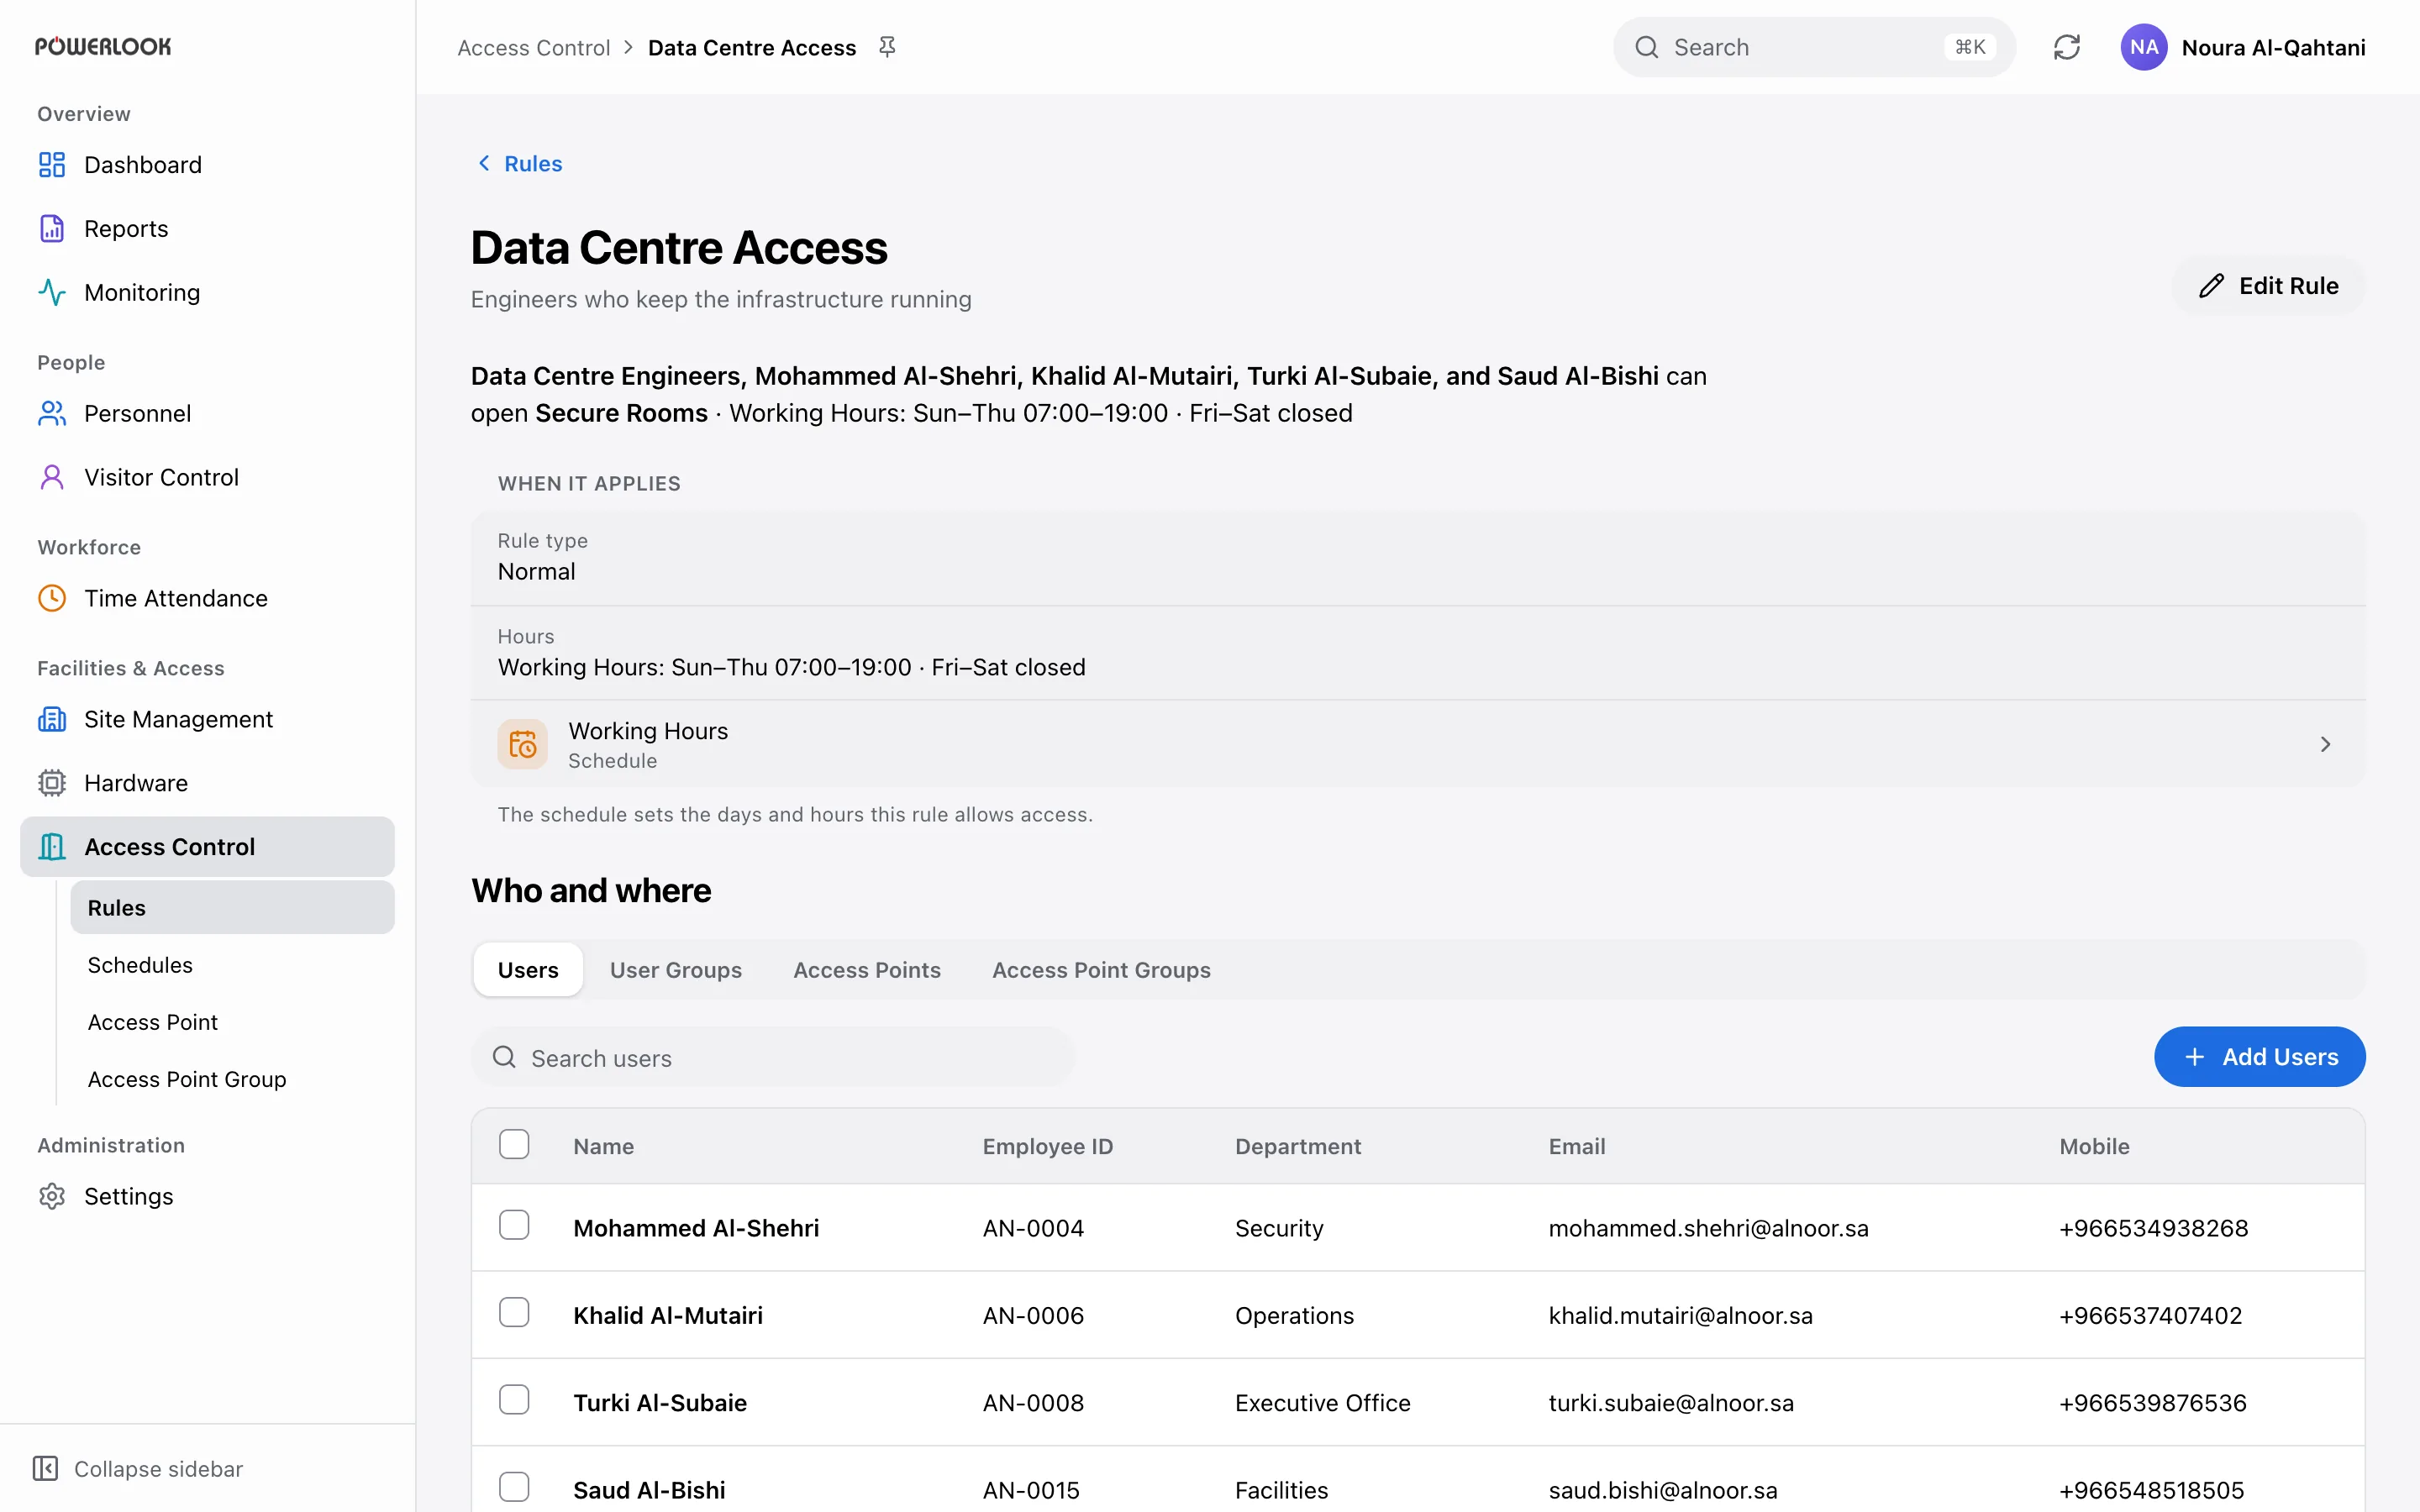The width and height of the screenshot is (2420, 1512).
Task: Check the box for Saud Al-Bishi
Action: click(x=514, y=1488)
